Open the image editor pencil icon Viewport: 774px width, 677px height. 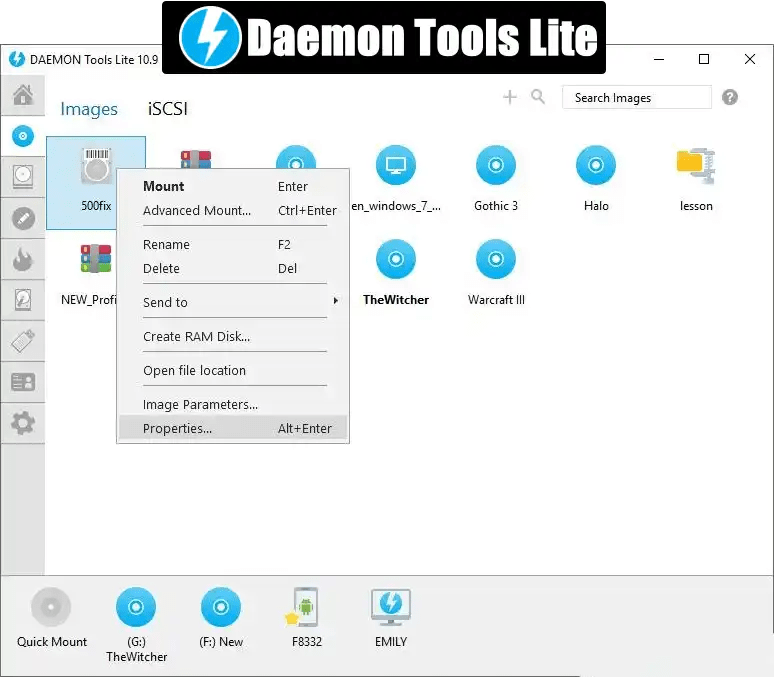23,218
